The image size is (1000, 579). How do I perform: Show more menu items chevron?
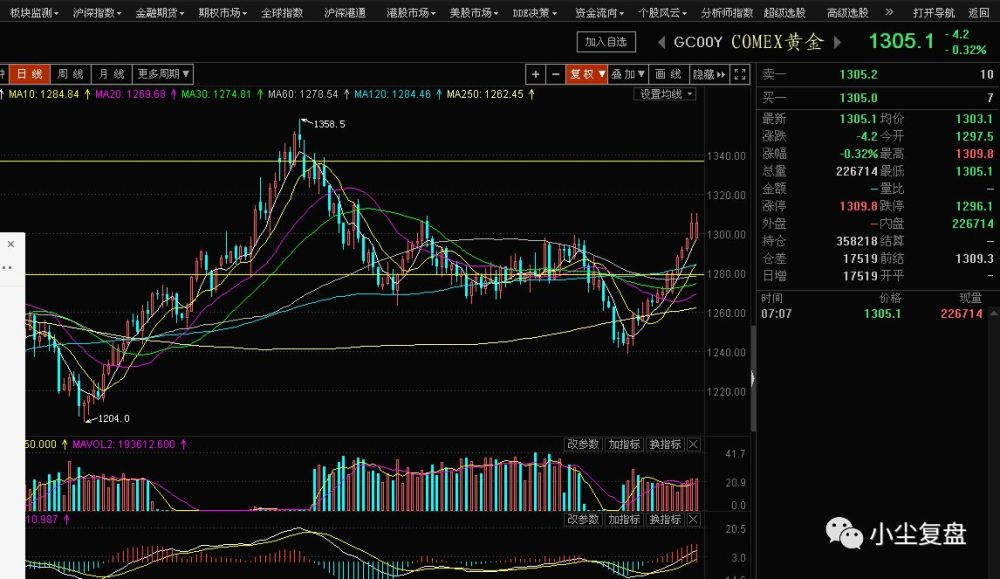(x=889, y=12)
